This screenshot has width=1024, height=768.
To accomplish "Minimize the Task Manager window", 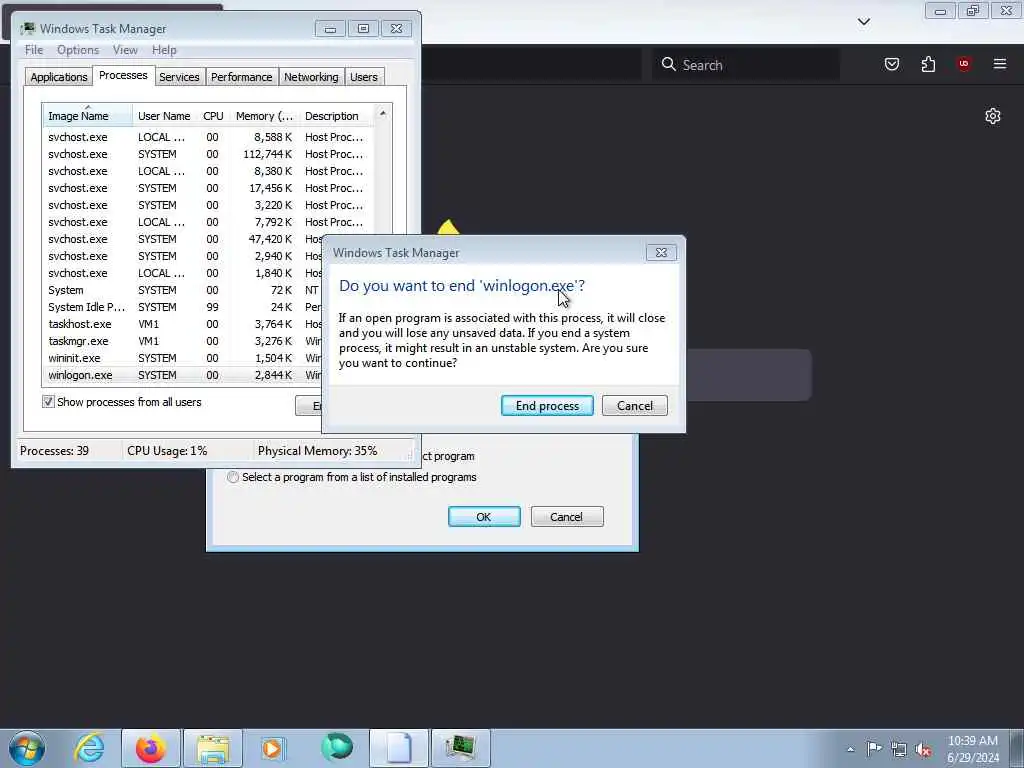I will point(330,29).
